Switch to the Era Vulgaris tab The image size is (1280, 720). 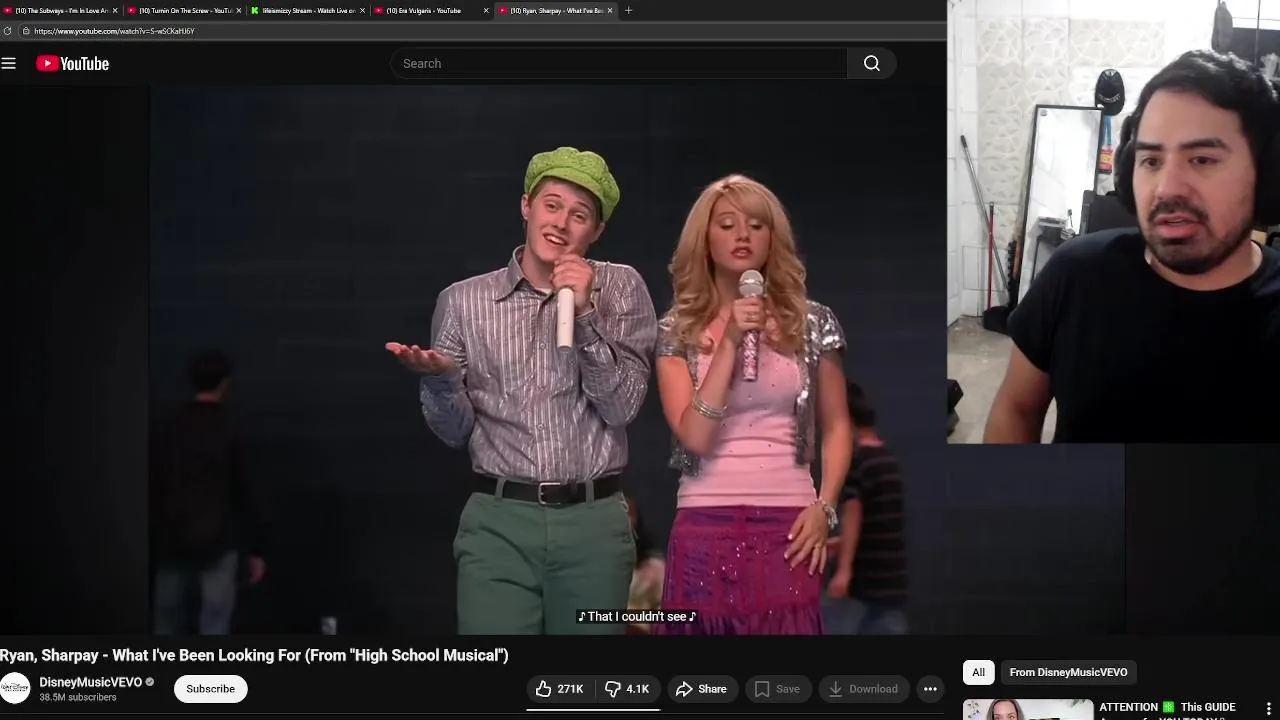click(x=431, y=10)
